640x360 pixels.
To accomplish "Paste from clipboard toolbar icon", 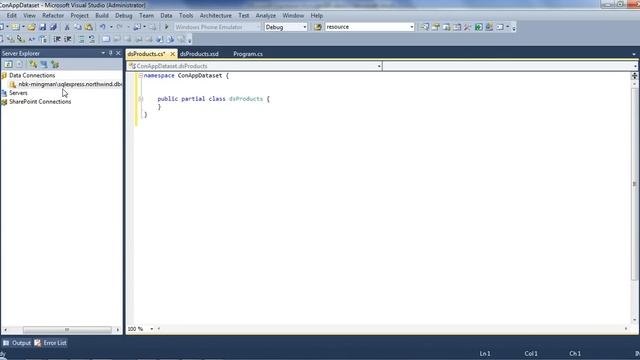I will (x=89, y=27).
